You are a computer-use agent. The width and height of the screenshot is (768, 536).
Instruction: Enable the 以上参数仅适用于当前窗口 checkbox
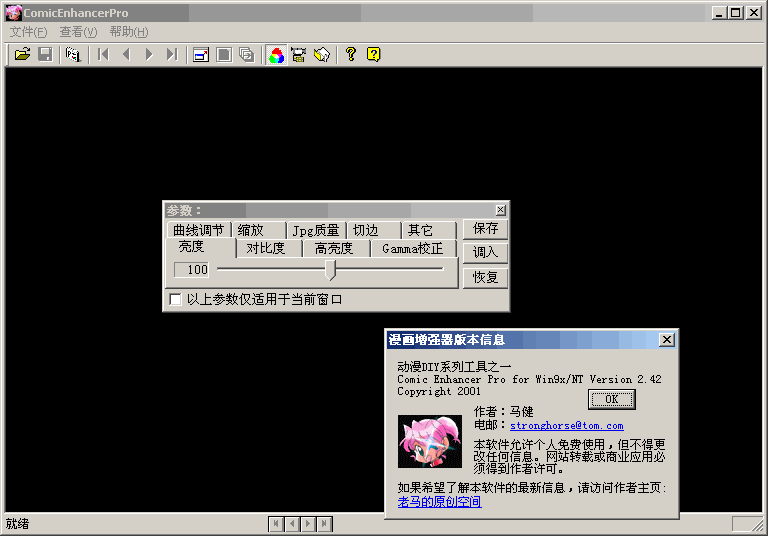click(176, 299)
